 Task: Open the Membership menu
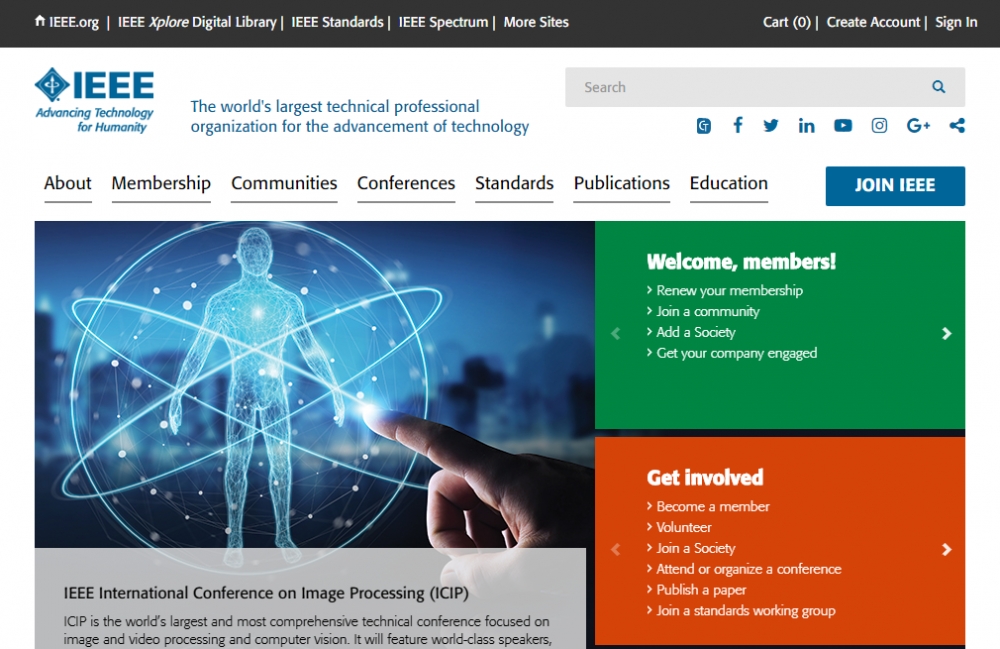161,183
